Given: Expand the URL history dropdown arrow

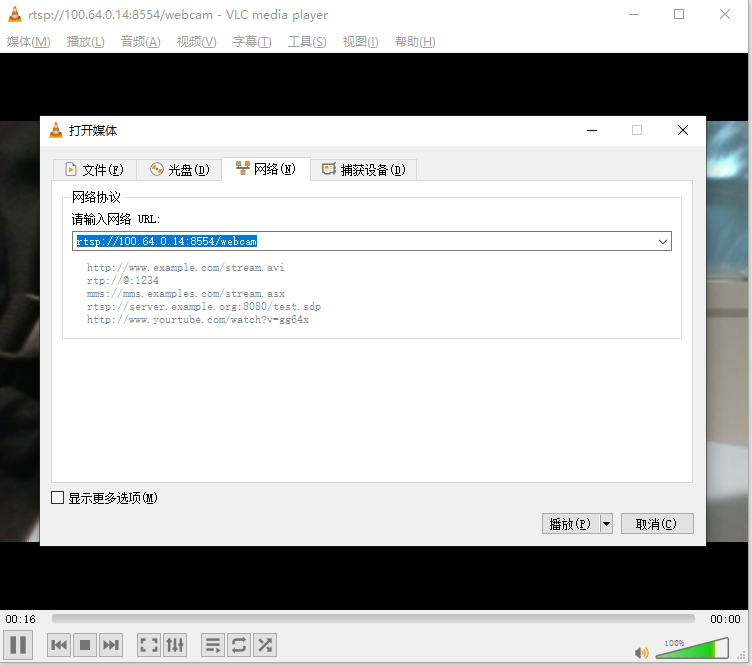Looking at the screenshot, I should (663, 242).
